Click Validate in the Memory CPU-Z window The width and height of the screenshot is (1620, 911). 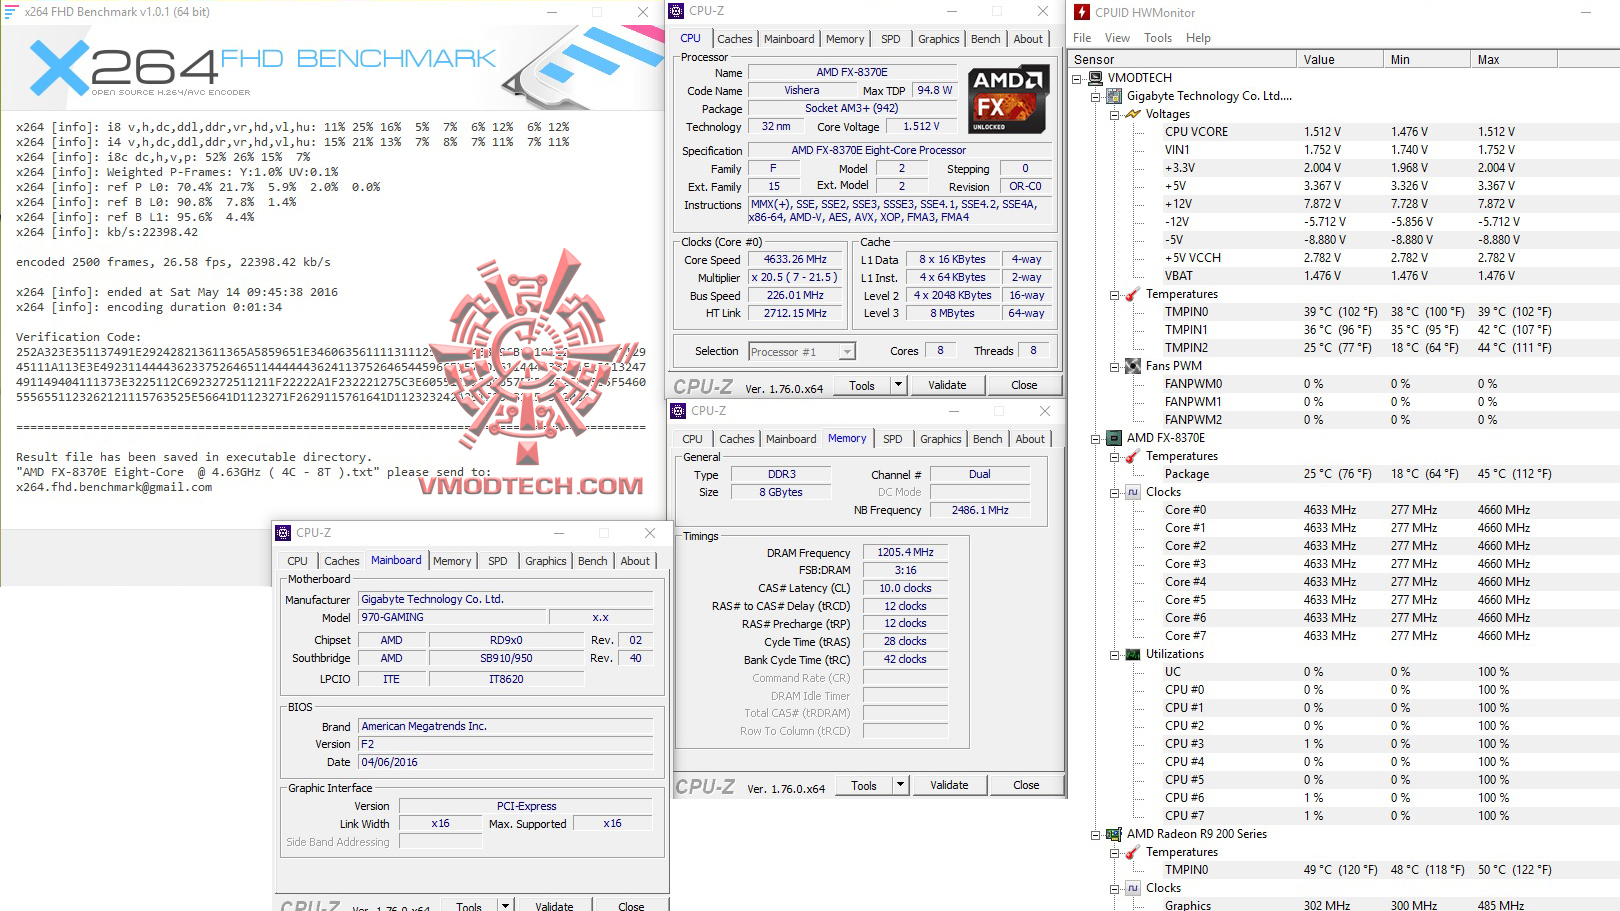[949, 785]
